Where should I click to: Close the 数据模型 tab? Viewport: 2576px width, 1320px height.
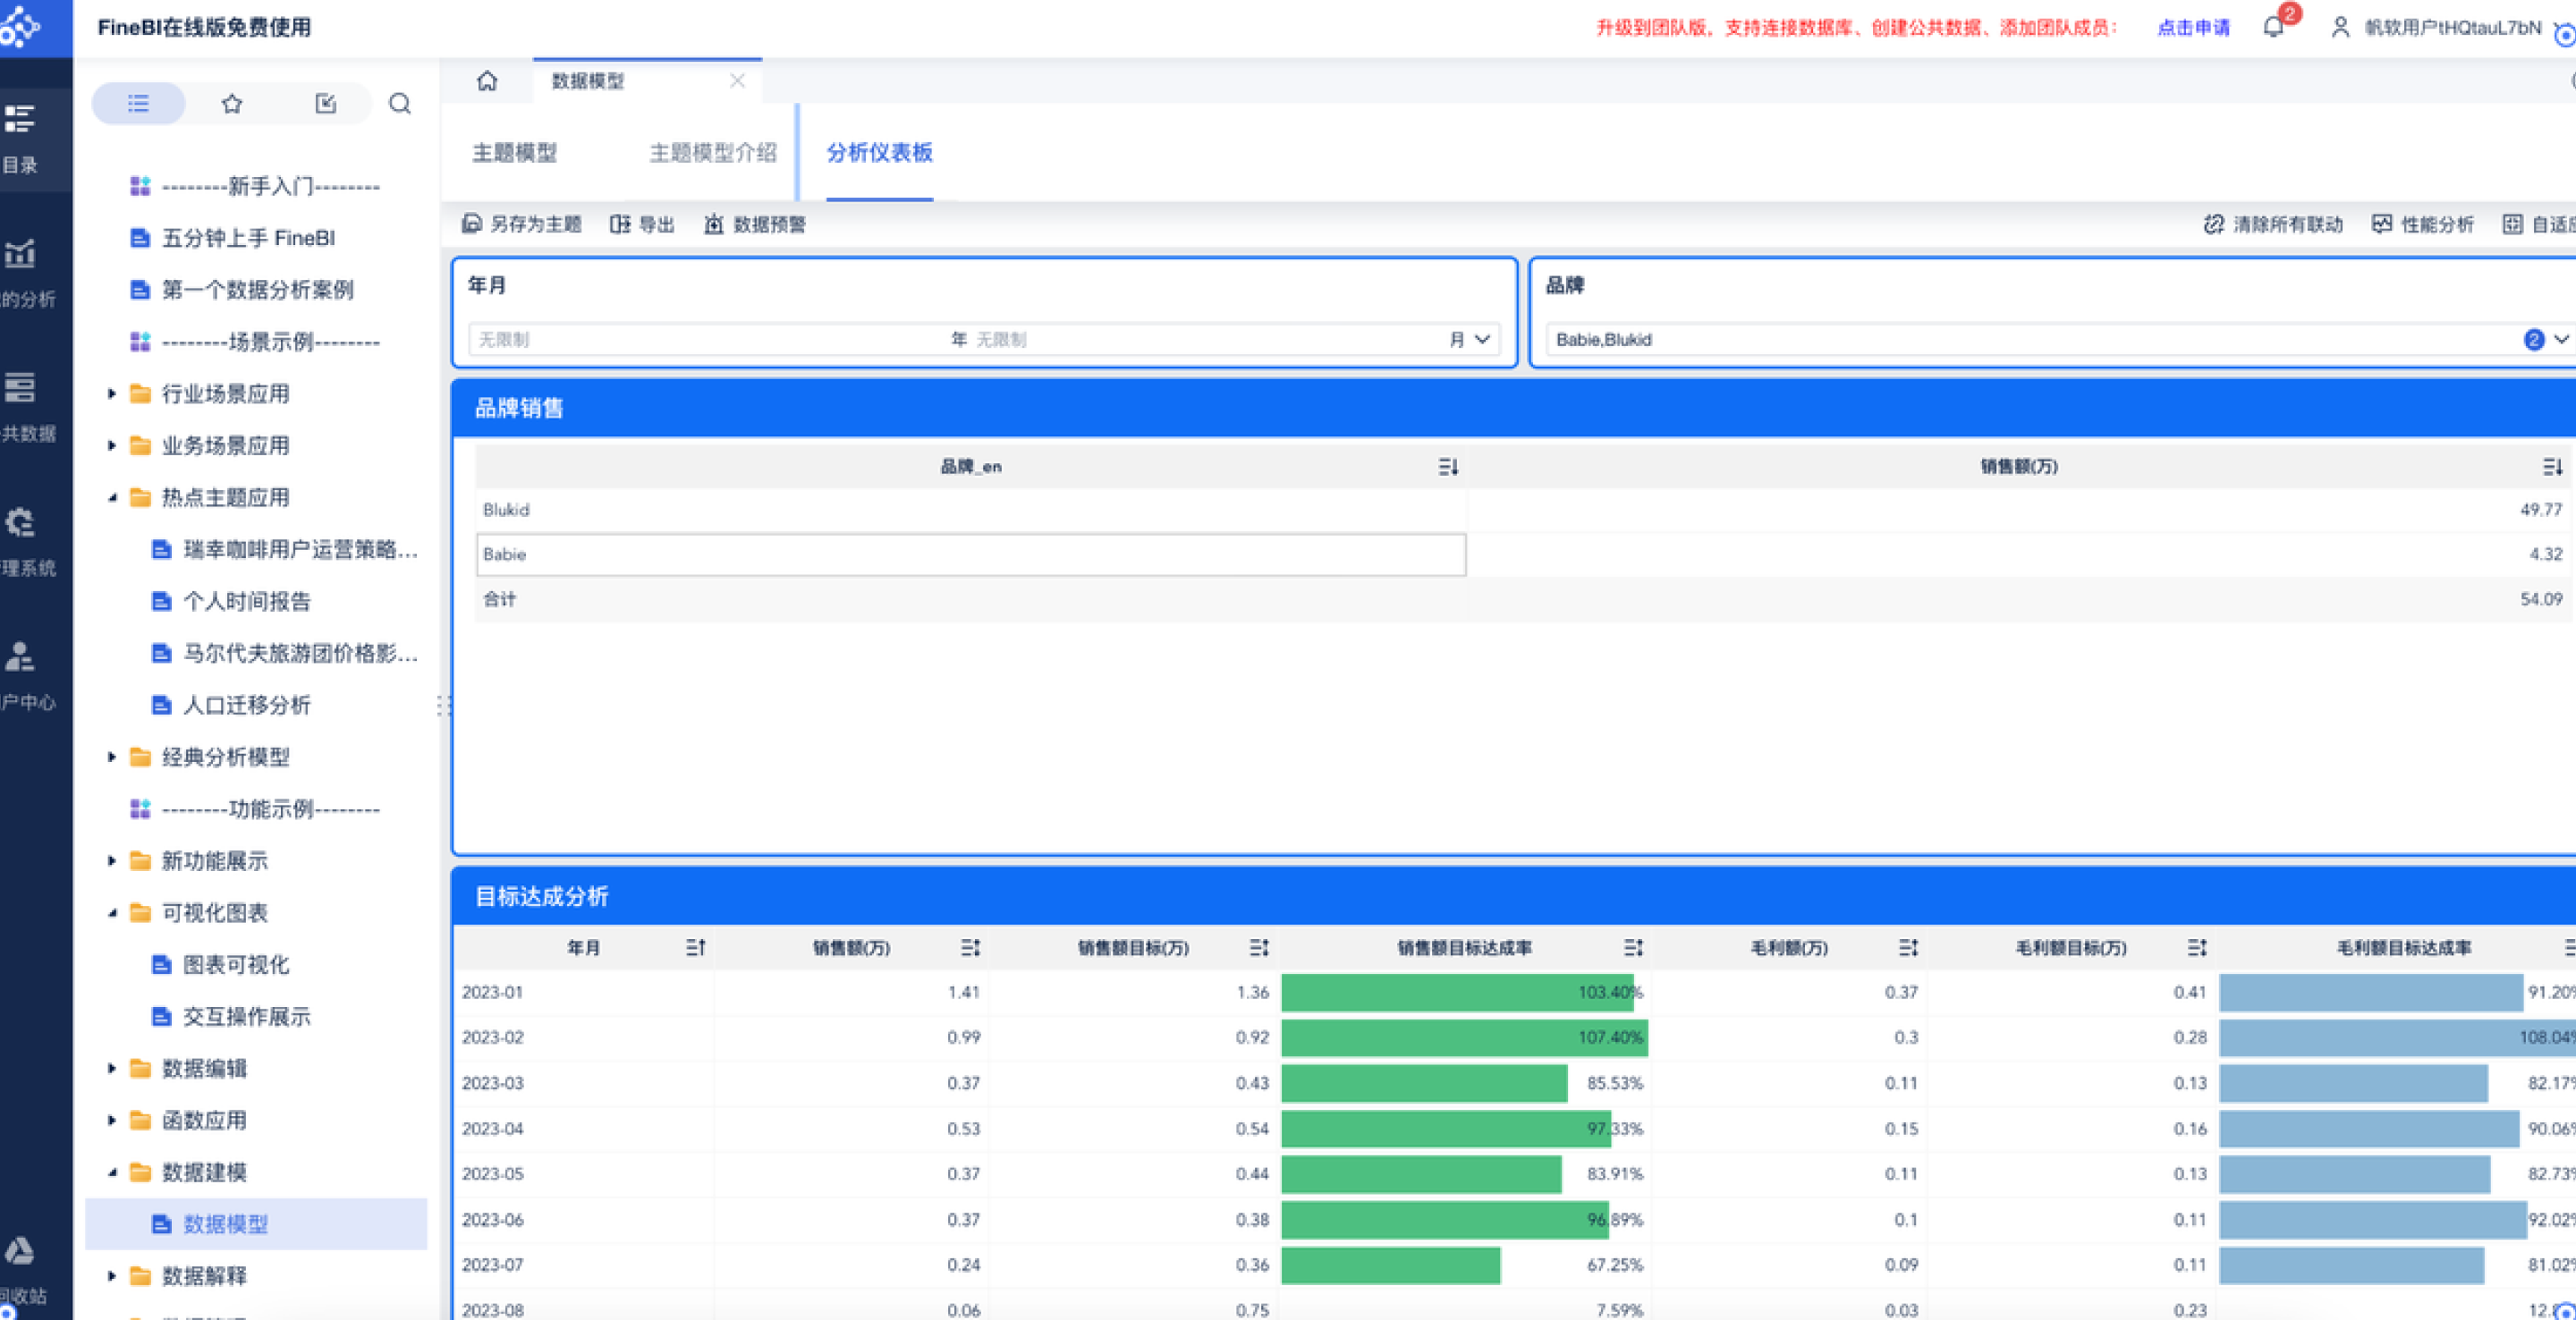pos(738,80)
